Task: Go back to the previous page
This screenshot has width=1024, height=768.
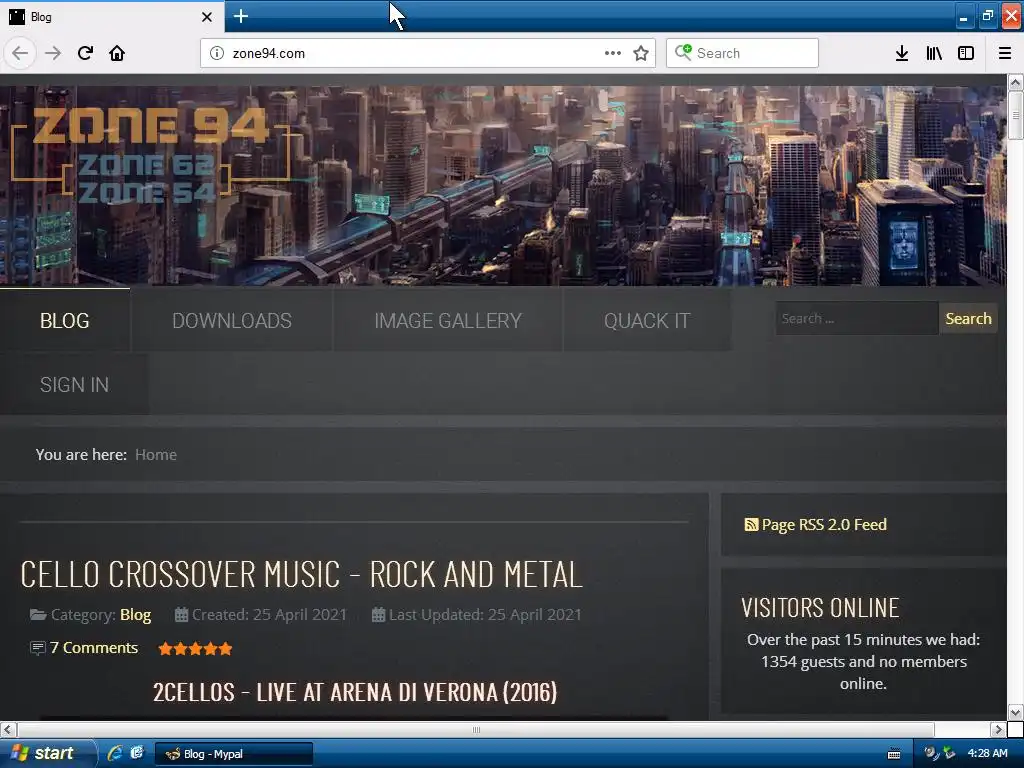Action: pos(20,53)
